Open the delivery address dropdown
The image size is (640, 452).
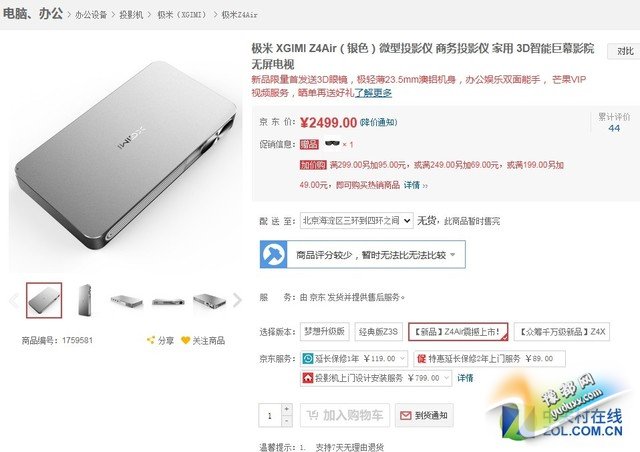pos(356,220)
